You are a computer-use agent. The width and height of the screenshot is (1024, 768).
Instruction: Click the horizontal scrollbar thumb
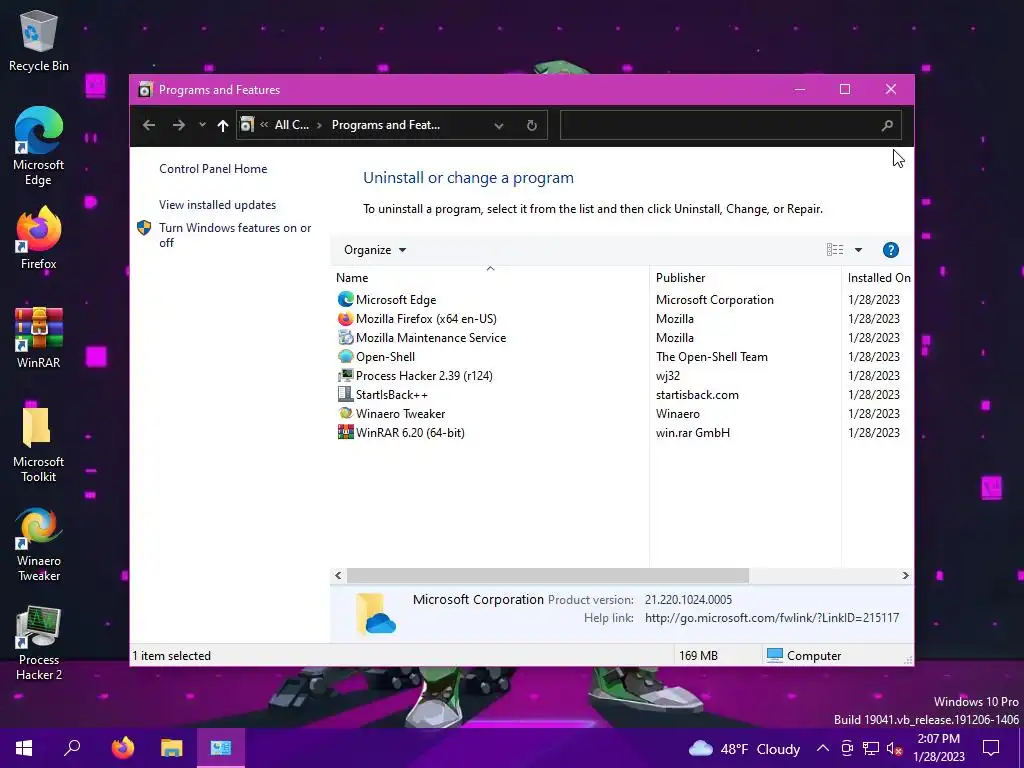(x=547, y=575)
